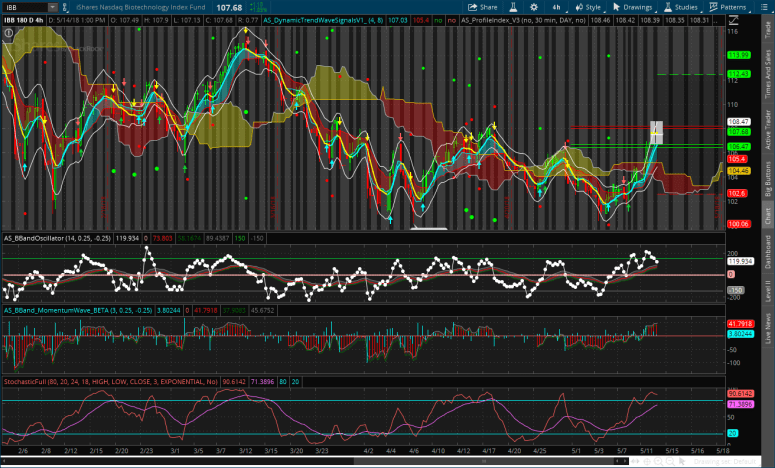Click the 3.80244 cyan value bubble
Viewport: 775px width, 468px height.
tap(740, 334)
